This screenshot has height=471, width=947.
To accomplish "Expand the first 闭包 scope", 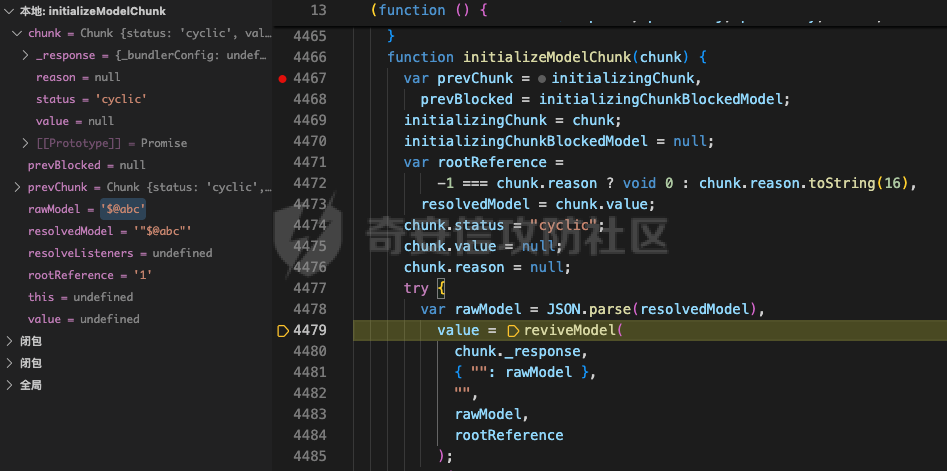I will tap(9, 341).
